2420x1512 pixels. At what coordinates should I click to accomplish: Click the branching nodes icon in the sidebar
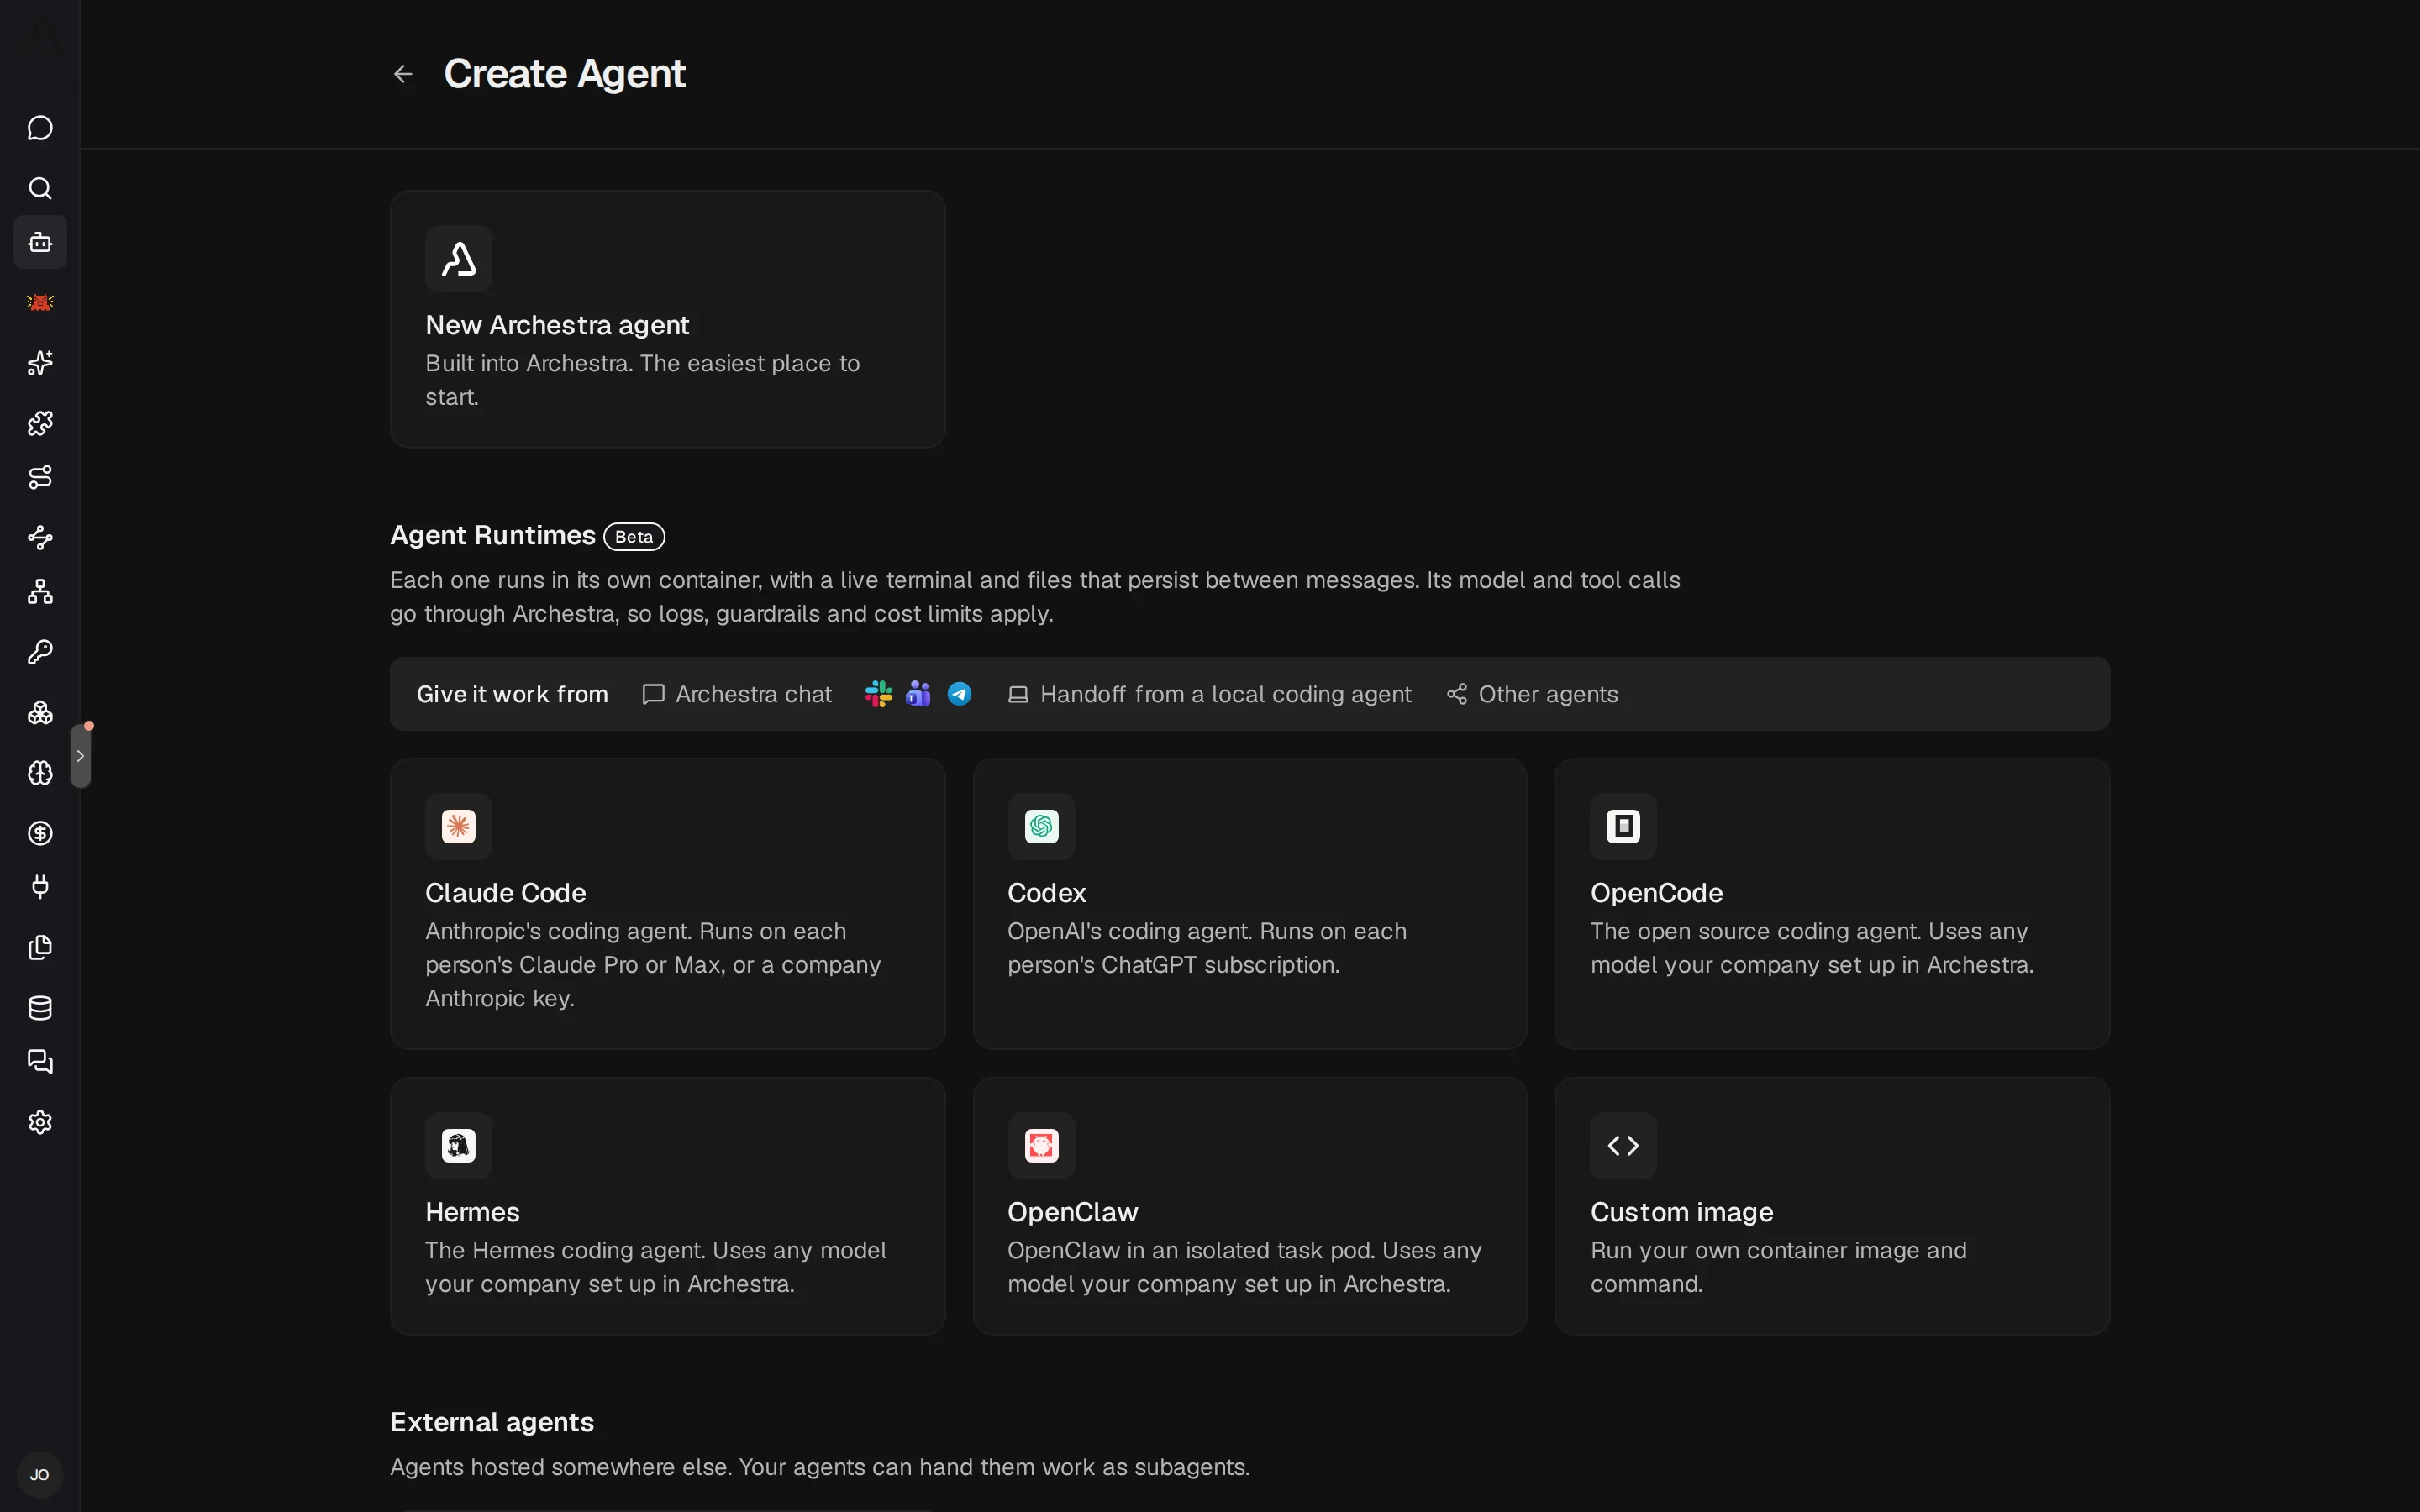pos(40,537)
